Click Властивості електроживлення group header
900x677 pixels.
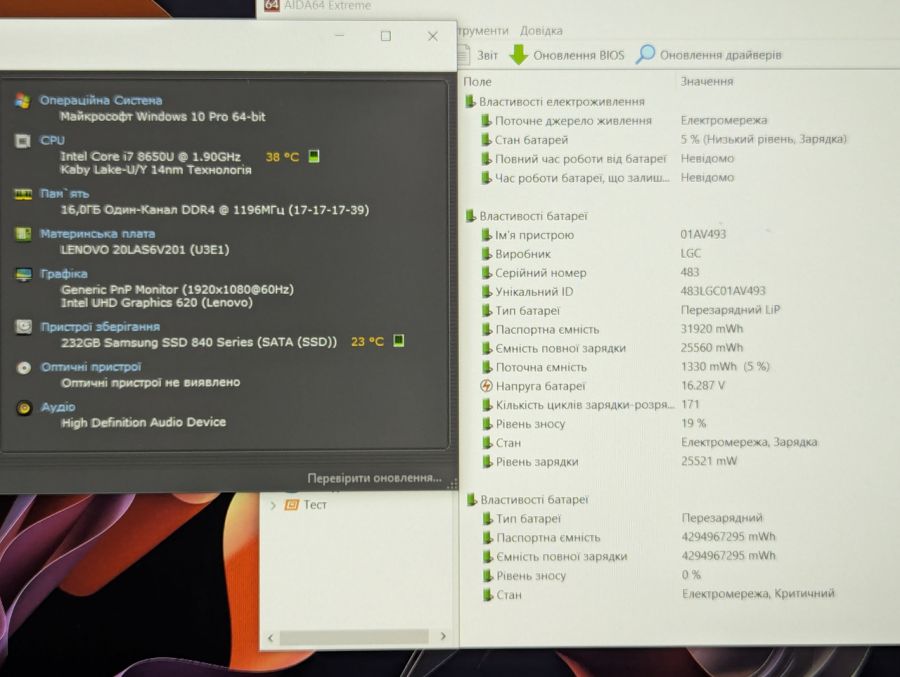(561, 102)
